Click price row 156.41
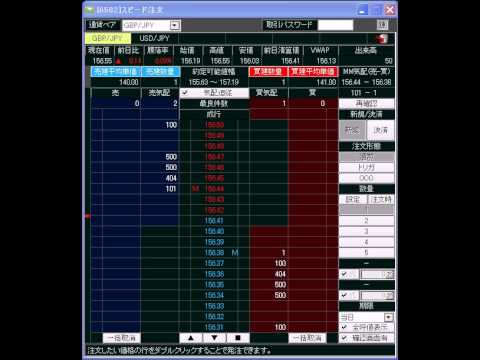Screen dimensions: 480x360 coord(214,221)
